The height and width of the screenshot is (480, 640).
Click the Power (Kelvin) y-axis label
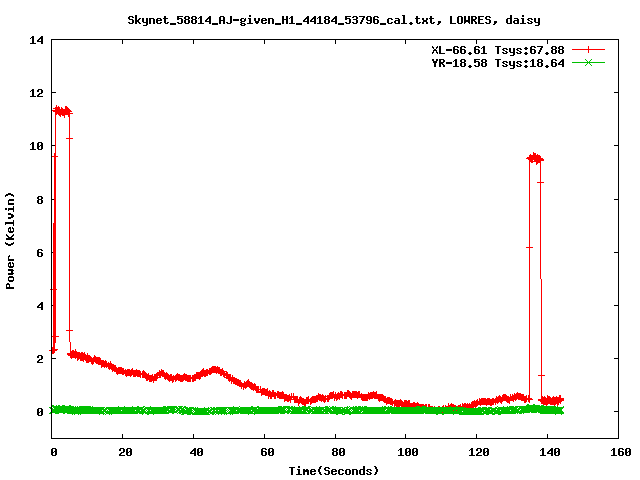pos(10,241)
